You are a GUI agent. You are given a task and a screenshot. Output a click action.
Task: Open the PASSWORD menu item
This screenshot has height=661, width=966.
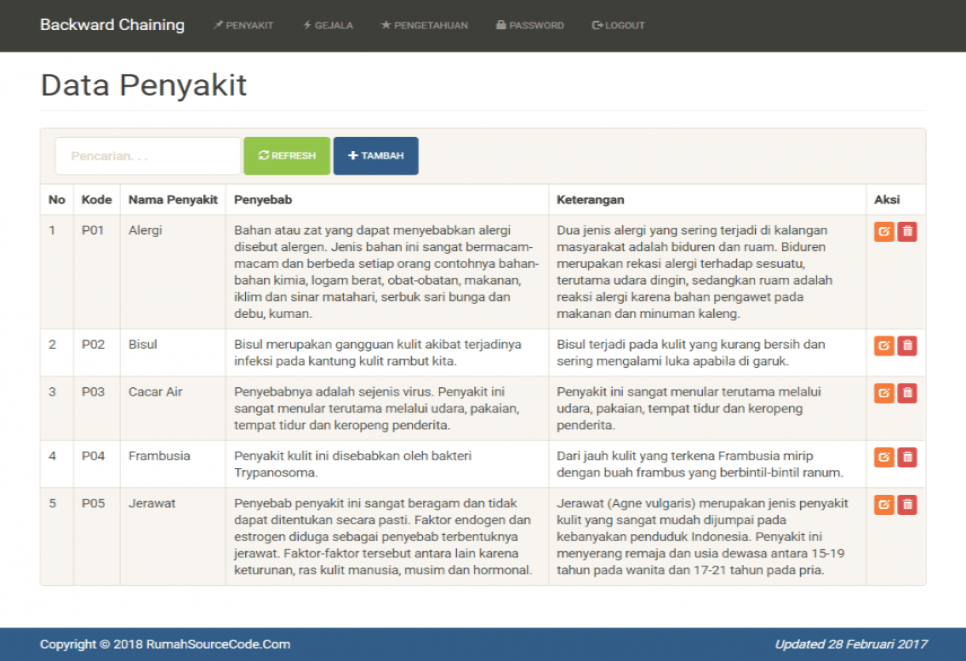(530, 25)
